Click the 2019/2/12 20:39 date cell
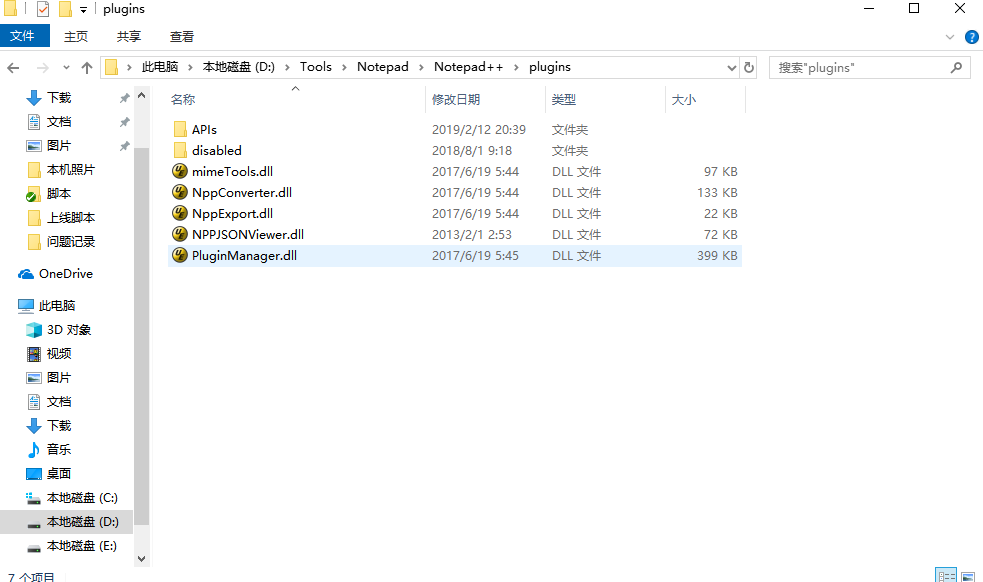The width and height of the screenshot is (983, 582). 478,130
